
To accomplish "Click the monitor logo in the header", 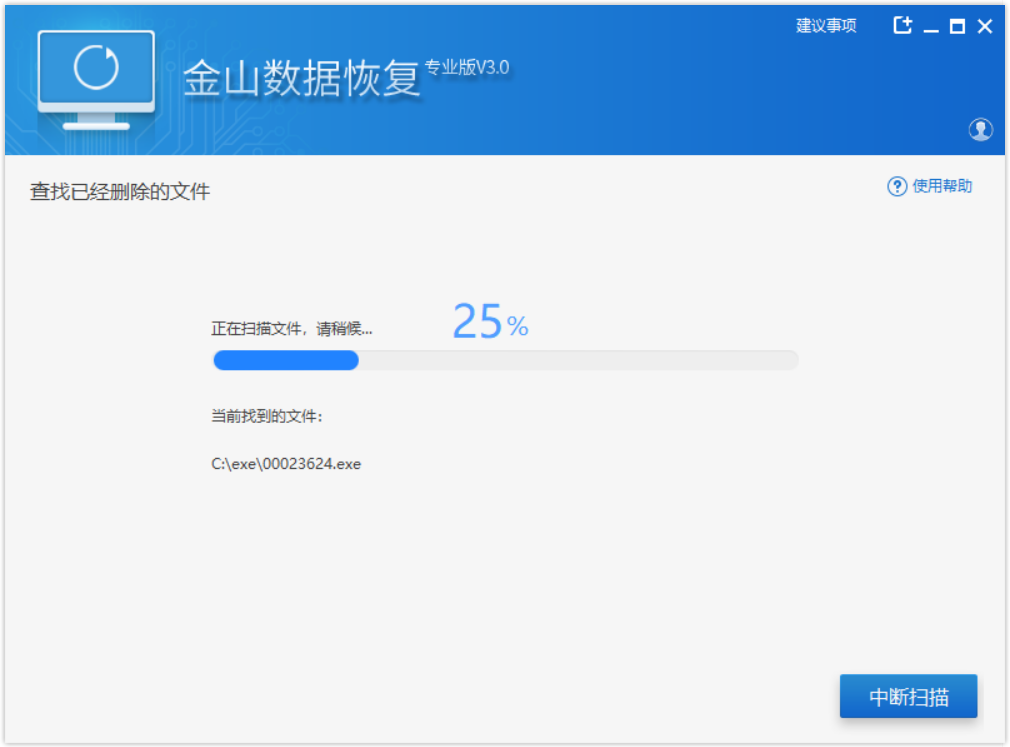I will pyautogui.click(x=96, y=80).
